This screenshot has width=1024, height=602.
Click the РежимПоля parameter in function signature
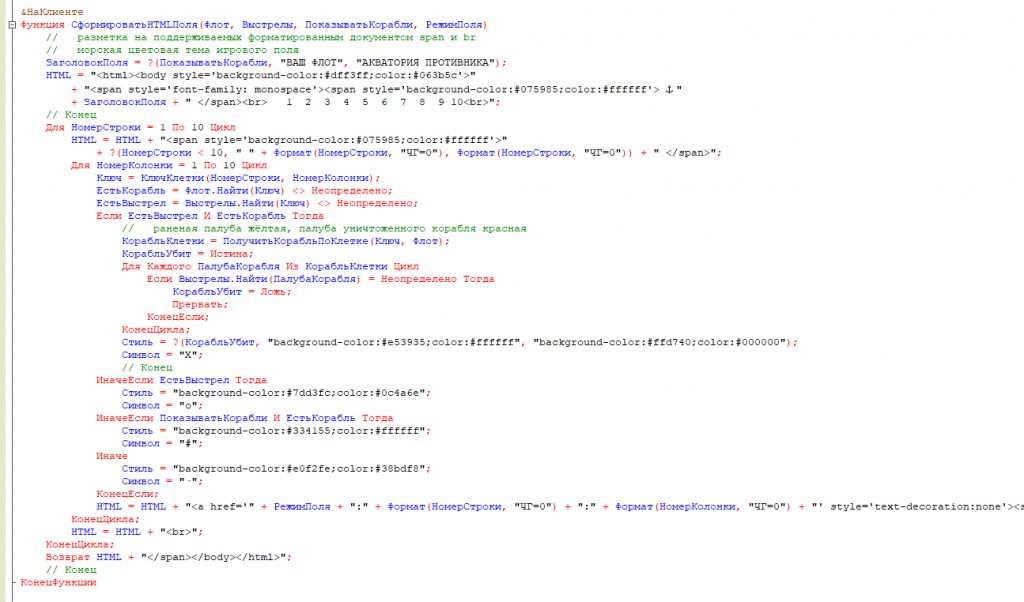click(x=454, y=25)
